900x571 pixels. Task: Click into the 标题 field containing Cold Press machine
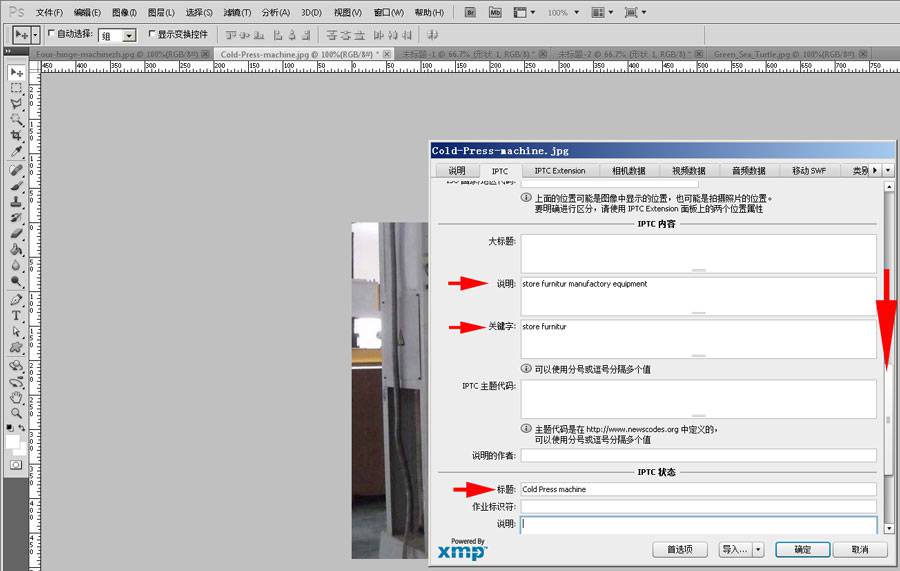[698, 489]
